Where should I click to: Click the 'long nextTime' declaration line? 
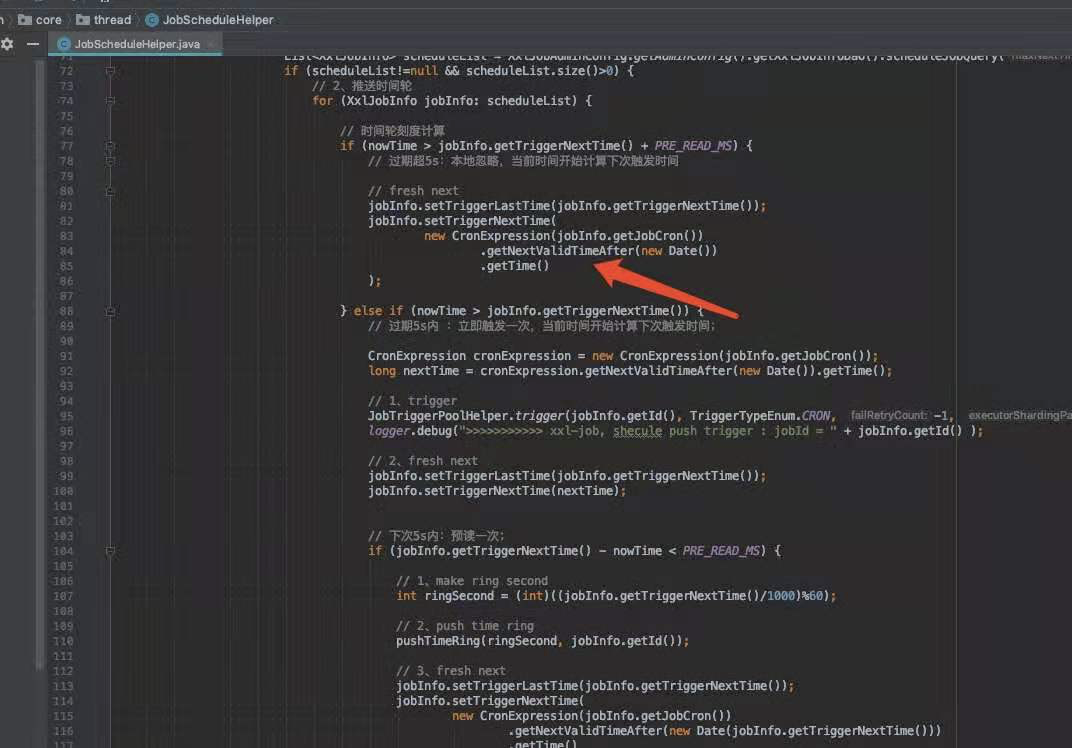click(x=629, y=371)
